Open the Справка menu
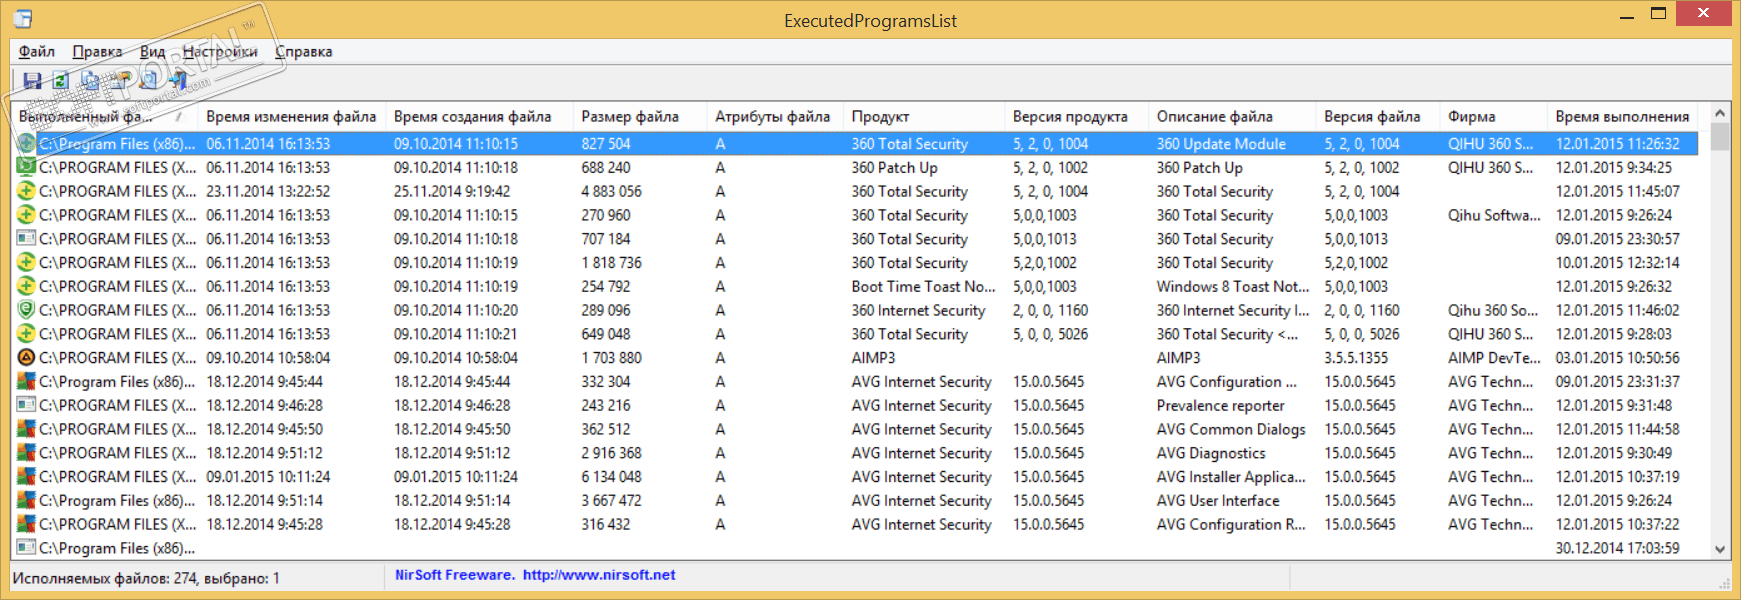 [304, 52]
